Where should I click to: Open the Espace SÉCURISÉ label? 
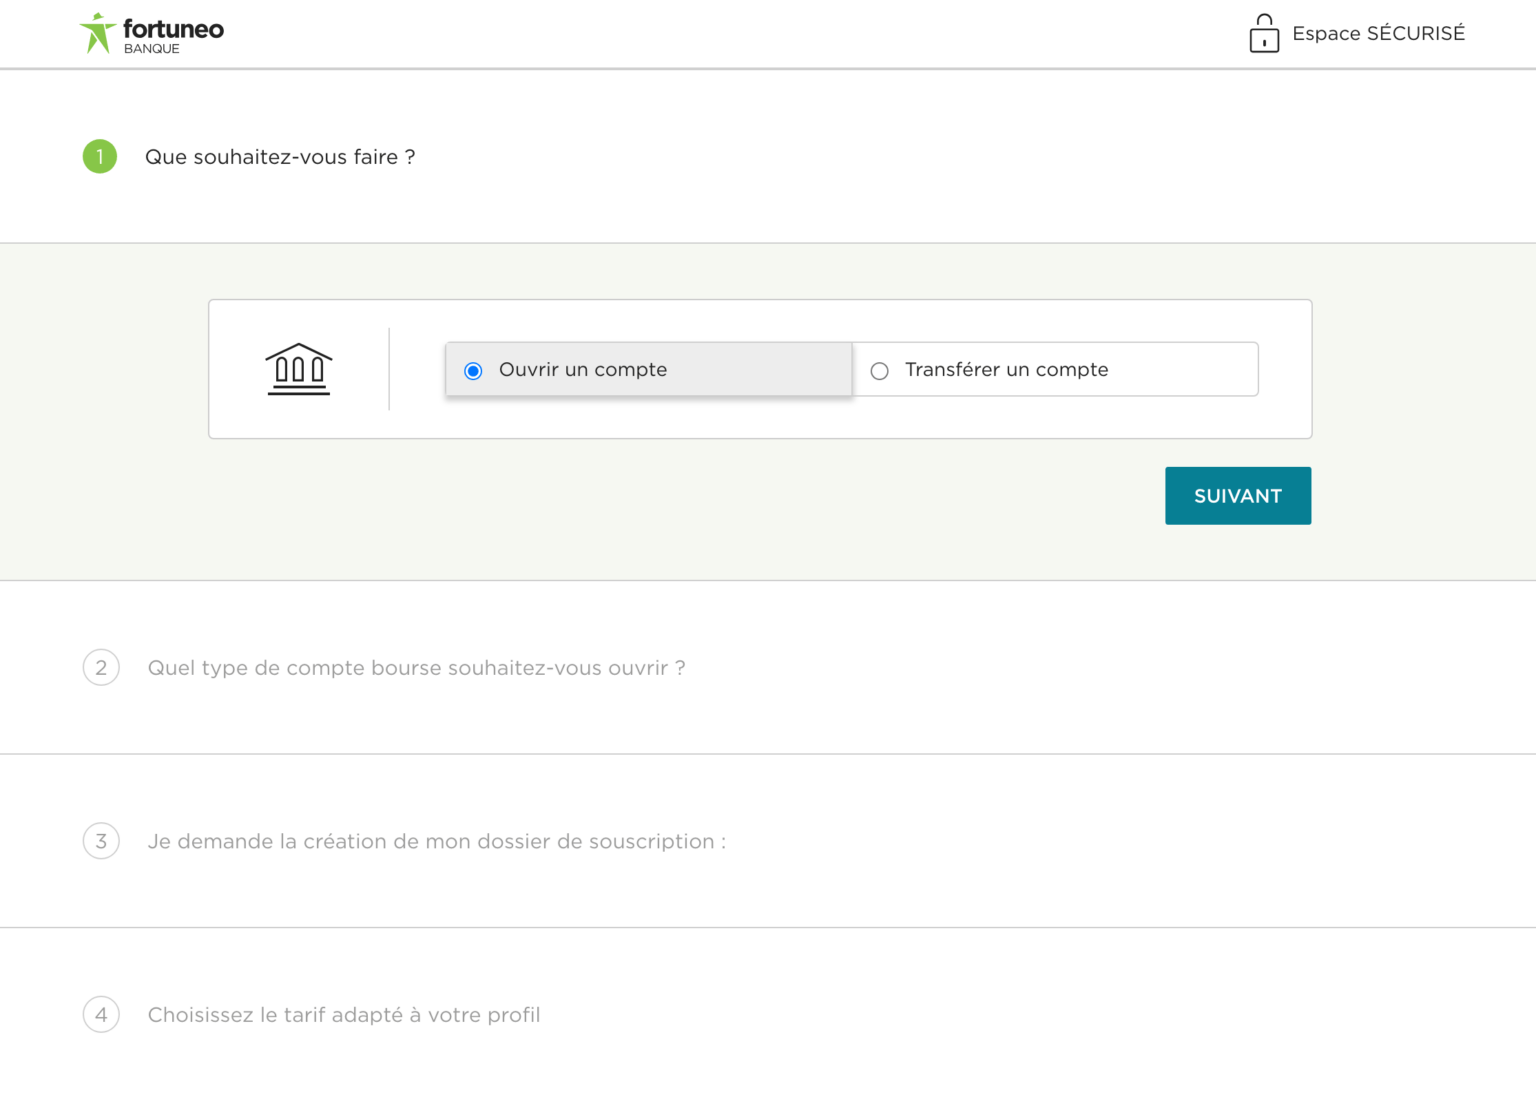[1378, 34]
